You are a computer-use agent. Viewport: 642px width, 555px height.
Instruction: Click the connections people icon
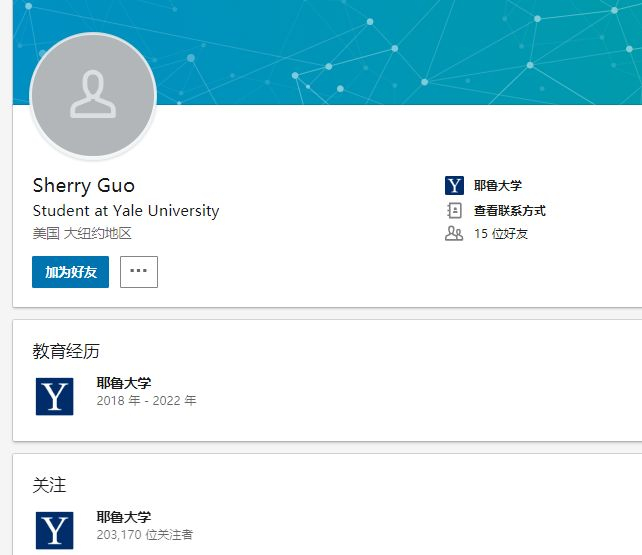pos(454,233)
